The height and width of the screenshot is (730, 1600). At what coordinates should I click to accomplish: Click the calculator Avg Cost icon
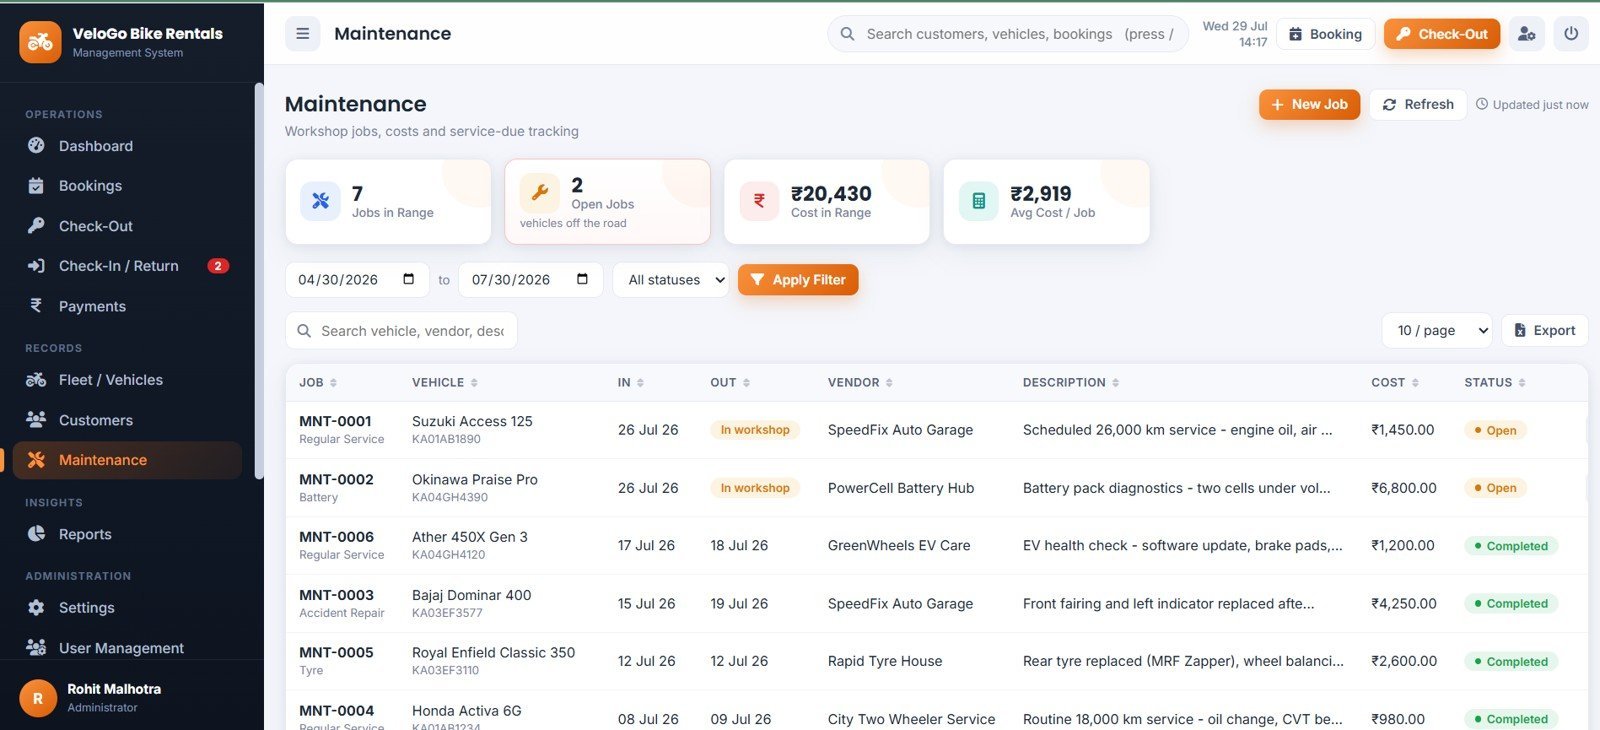coord(978,201)
